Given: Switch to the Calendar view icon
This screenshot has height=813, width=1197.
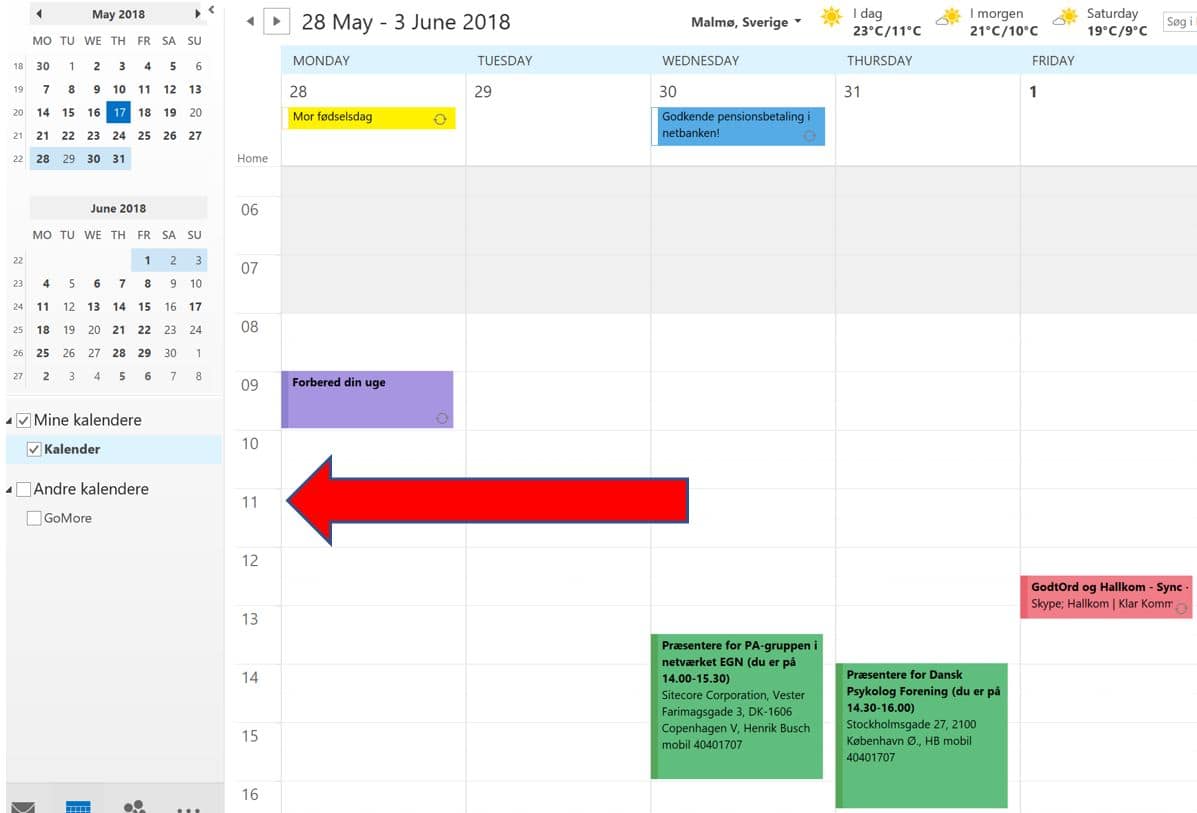Looking at the screenshot, I should tap(78, 805).
